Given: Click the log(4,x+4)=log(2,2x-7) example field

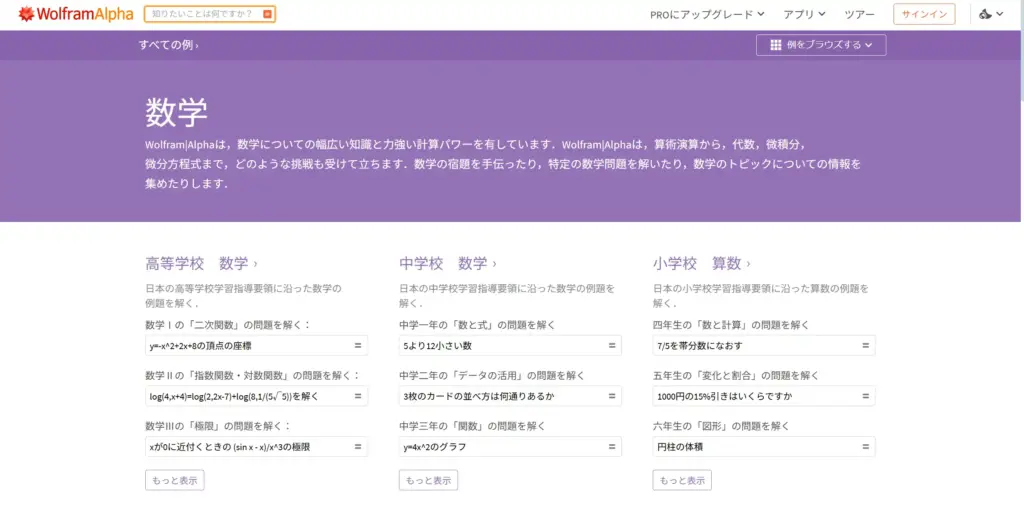Looking at the screenshot, I should [x=256, y=396].
